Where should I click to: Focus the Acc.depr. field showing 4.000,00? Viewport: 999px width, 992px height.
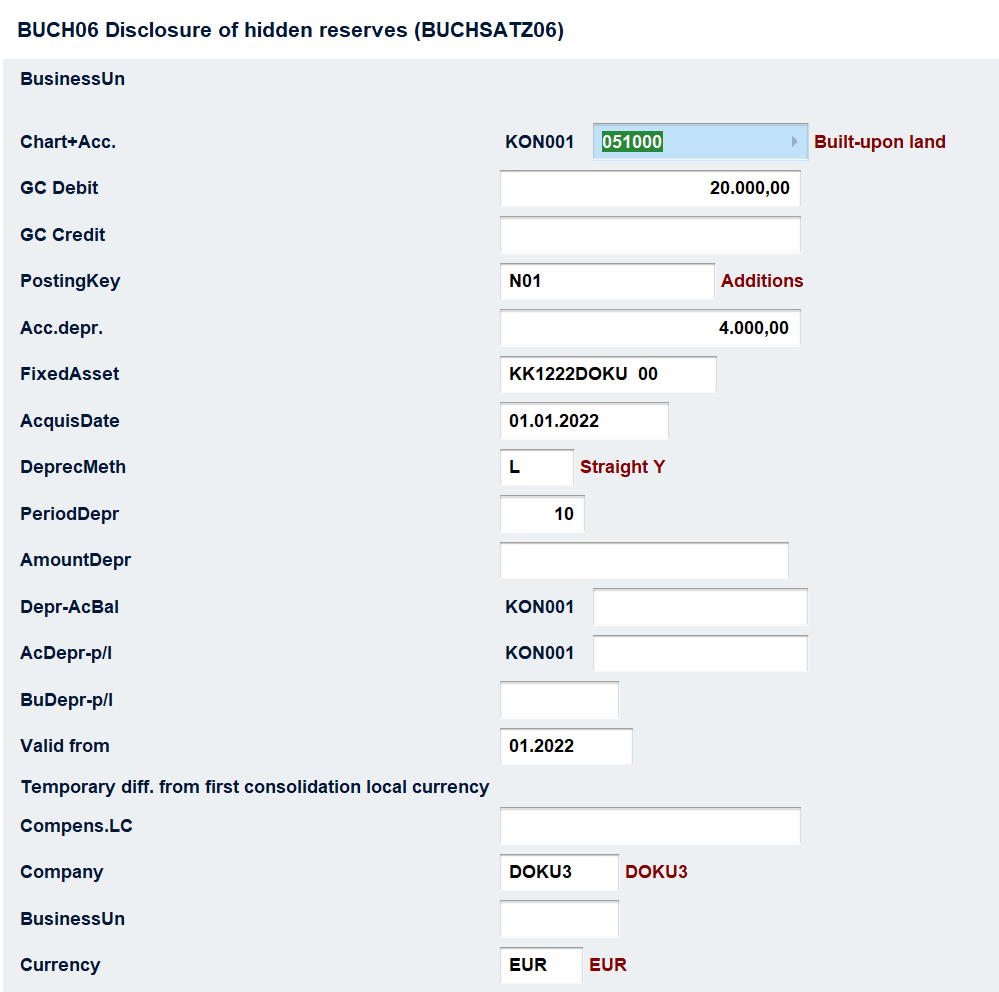click(x=650, y=328)
